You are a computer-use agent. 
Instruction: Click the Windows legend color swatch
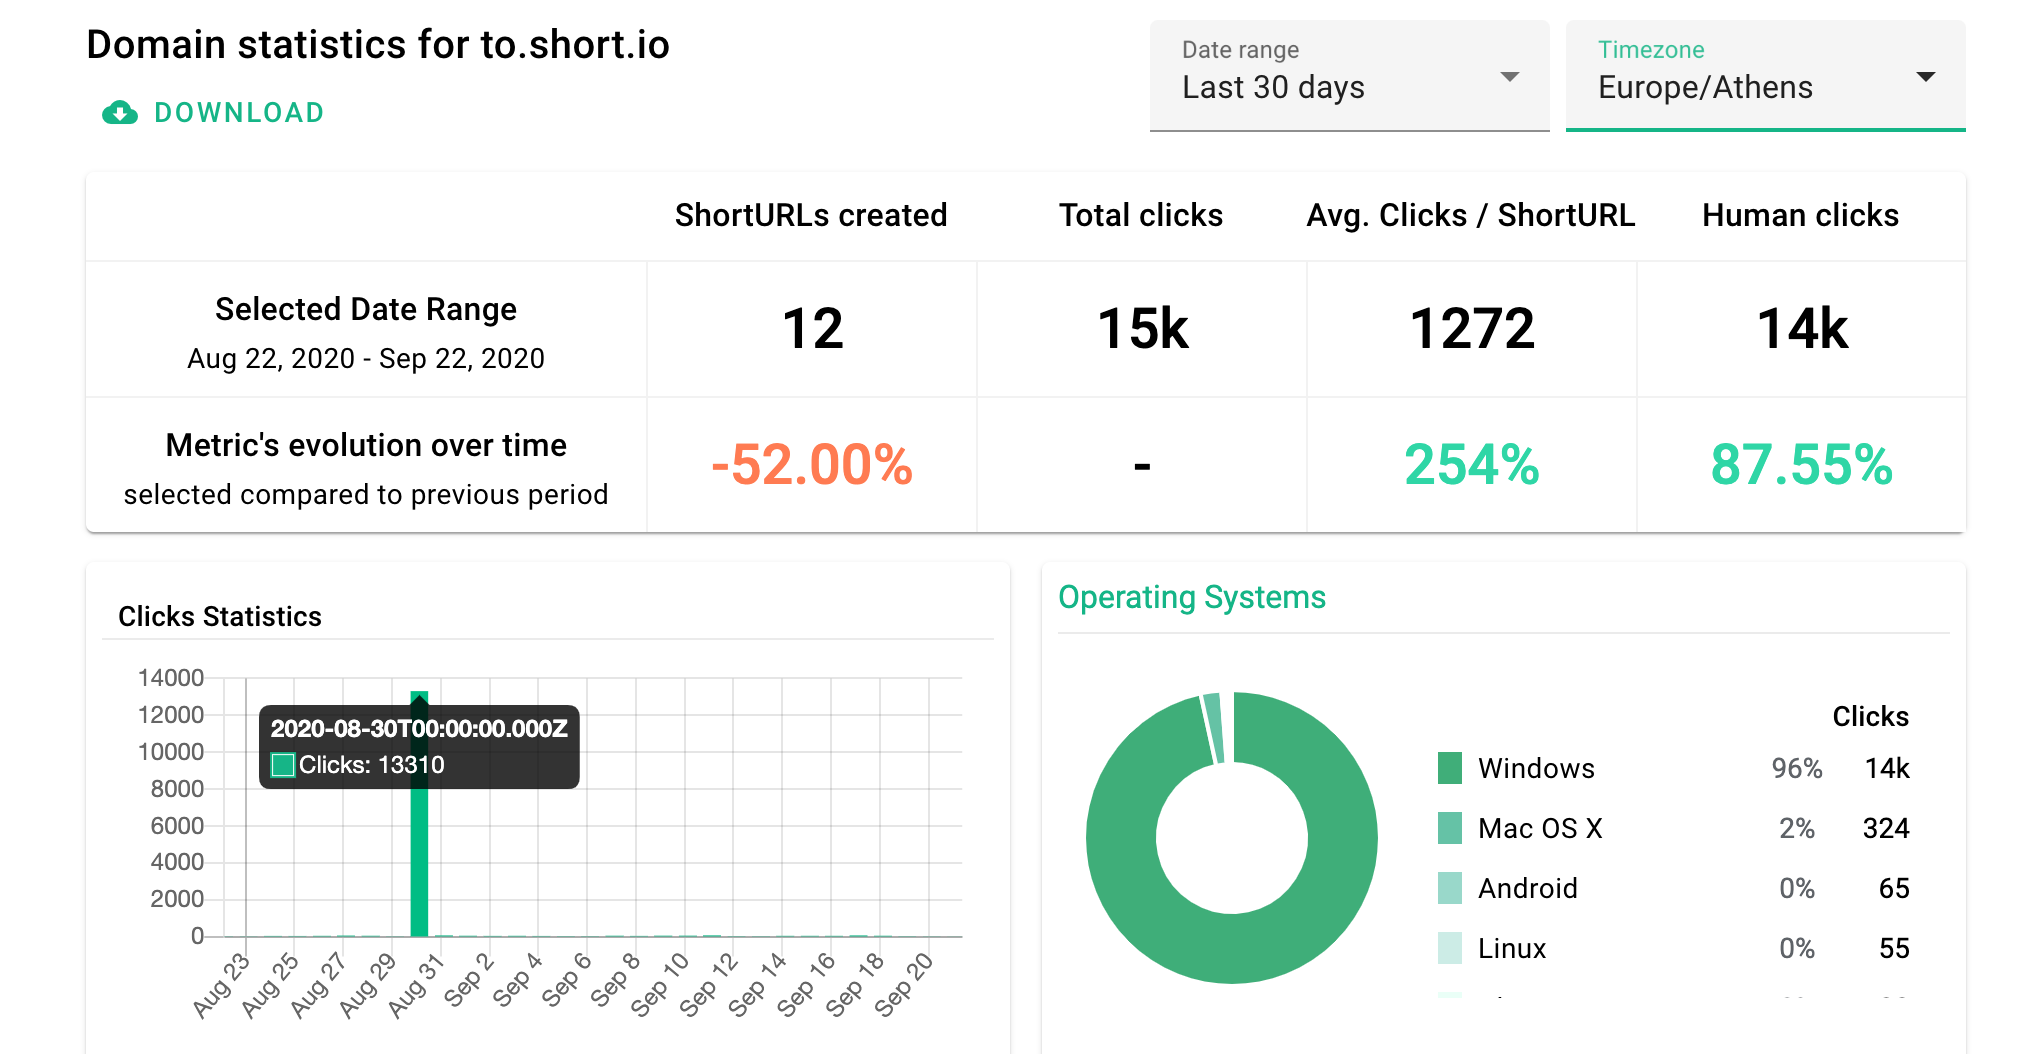pyautogui.click(x=1449, y=768)
